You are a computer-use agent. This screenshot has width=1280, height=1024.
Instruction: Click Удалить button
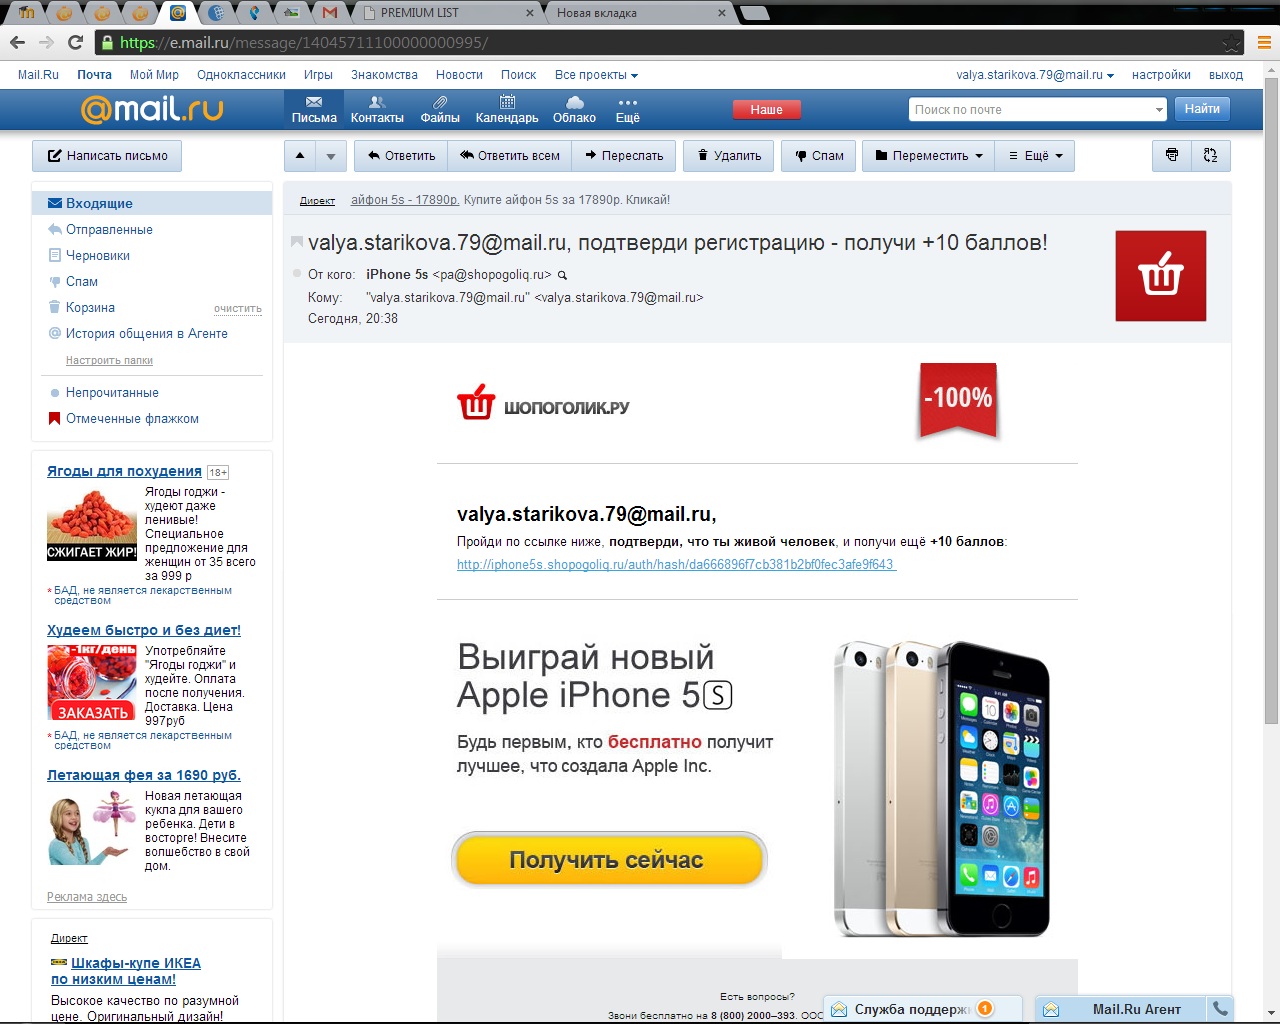pyautogui.click(x=729, y=155)
